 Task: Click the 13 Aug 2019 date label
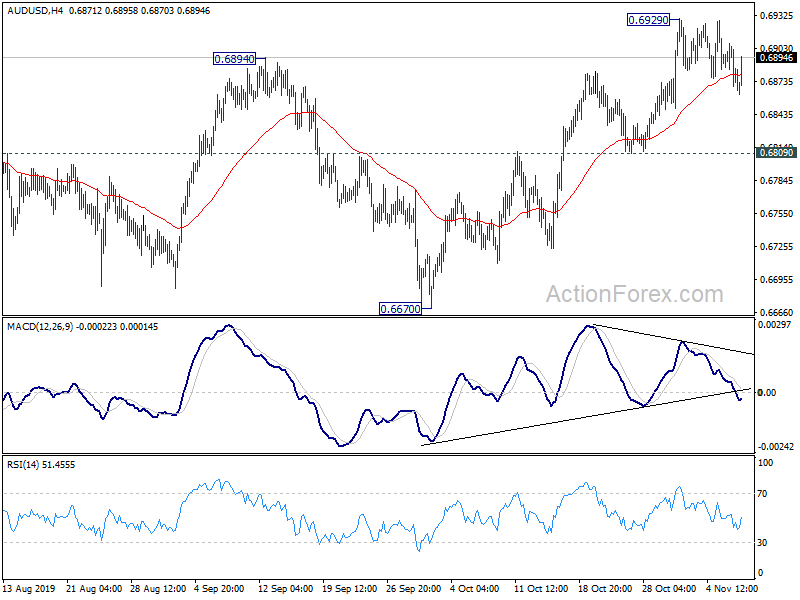[x=29, y=588]
